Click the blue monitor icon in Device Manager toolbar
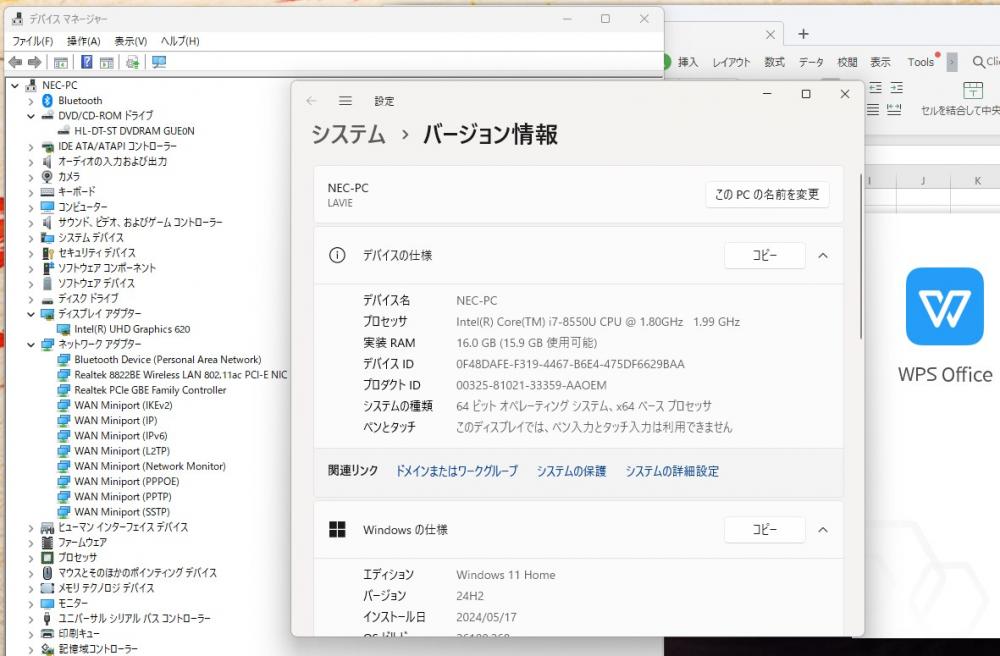The width and height of the screenshot is (1000, 656). click(x=159, y=62)
